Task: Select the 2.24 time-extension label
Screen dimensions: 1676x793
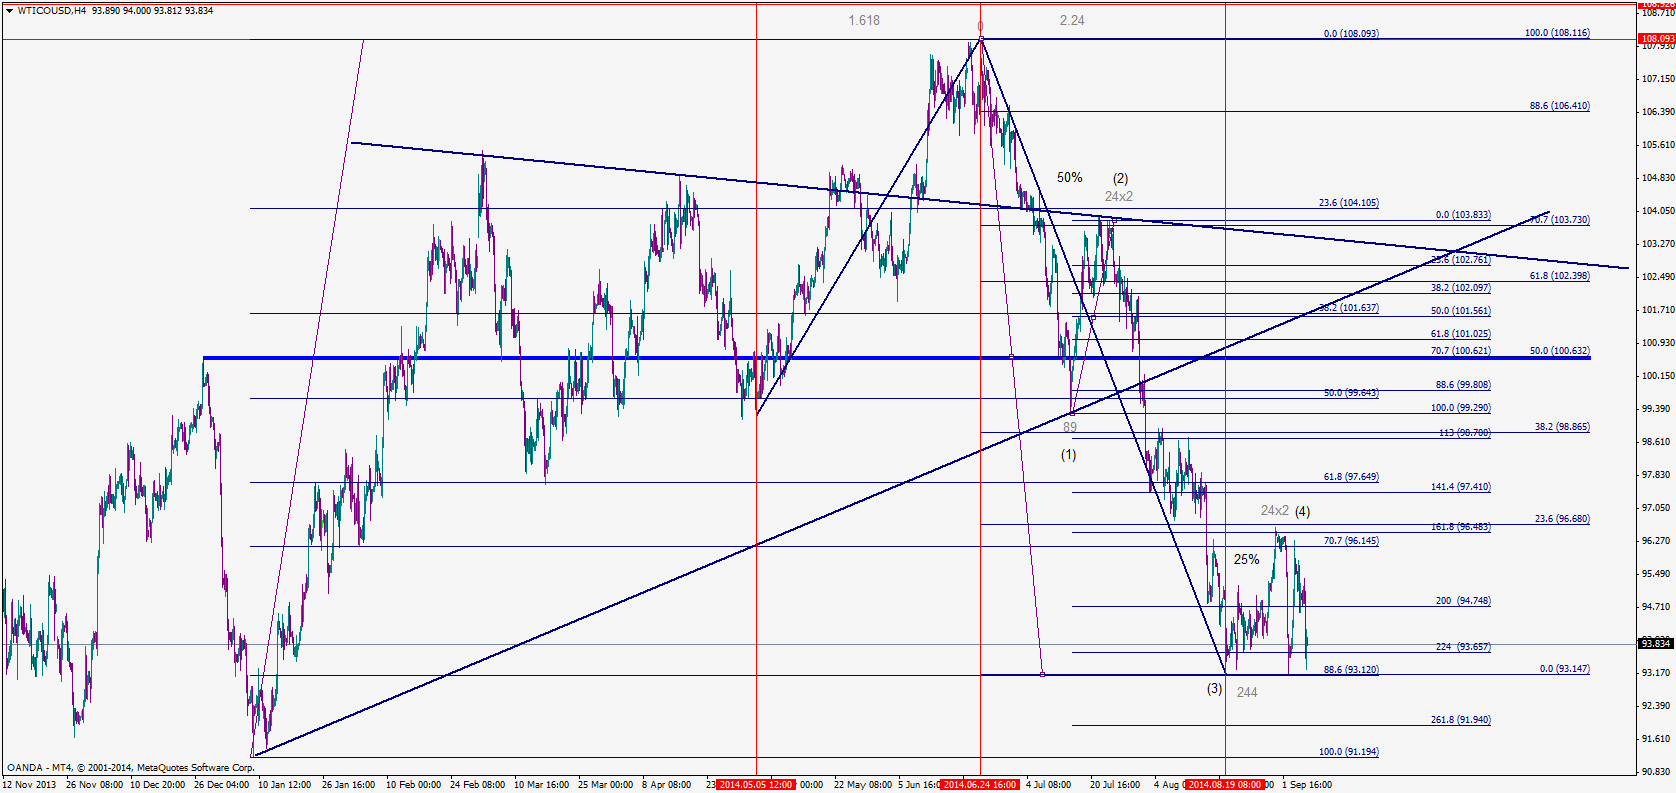Action: click(1072, 20)
